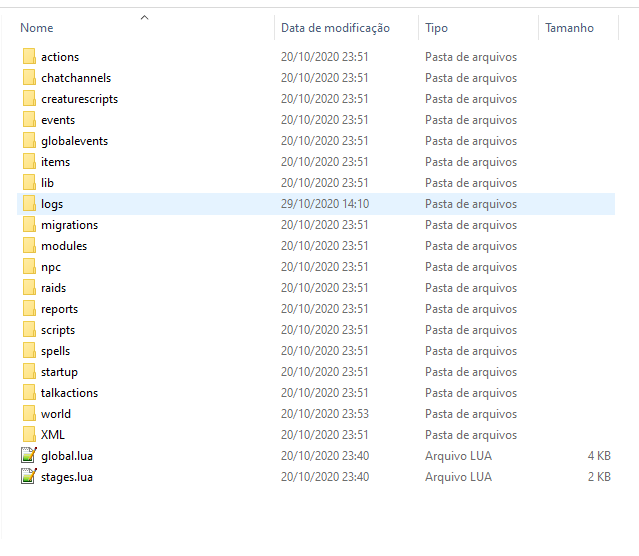This screenshot has height=556, width=639.
Task: Select the modules folder icon
Action: [29, 245]
